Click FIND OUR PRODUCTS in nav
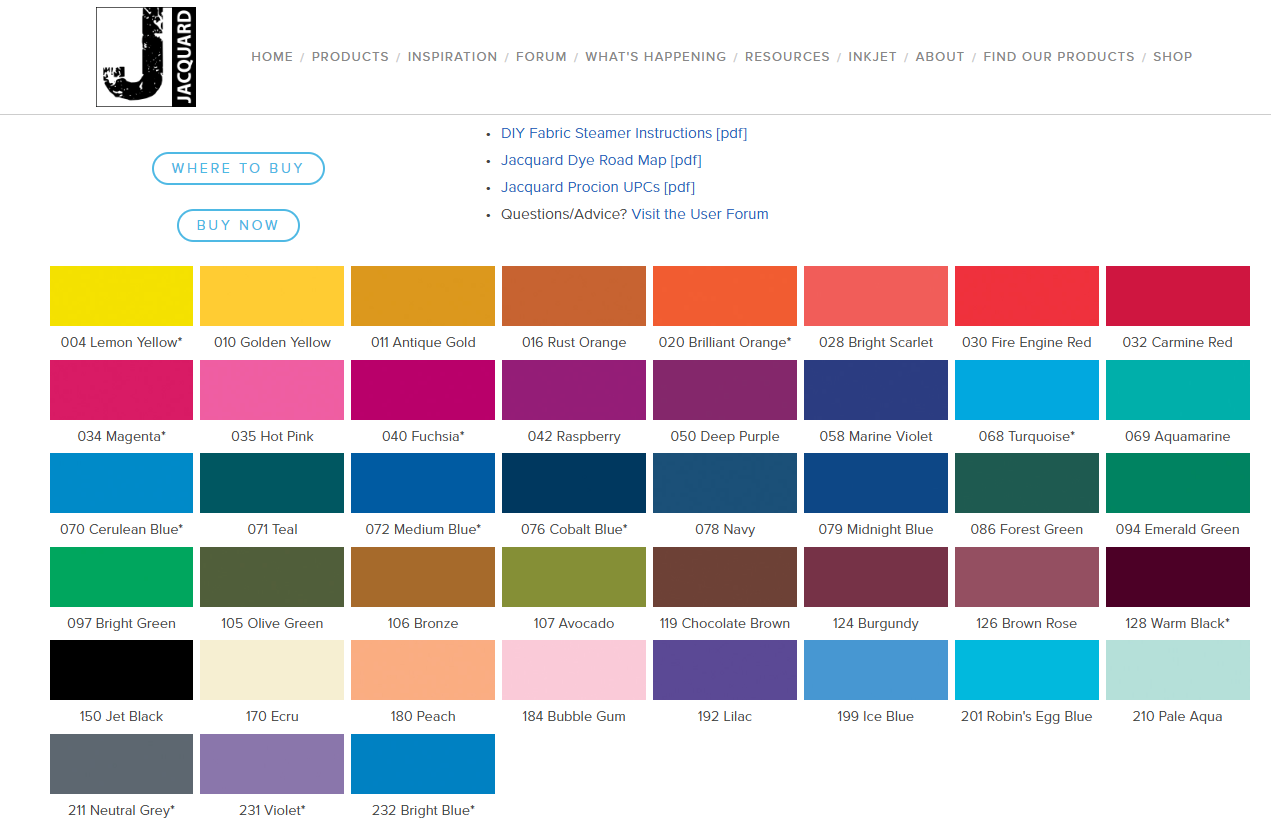The height and width of the screenshot is (830, 1271). pyautogui.click(x=1059, y=57)
